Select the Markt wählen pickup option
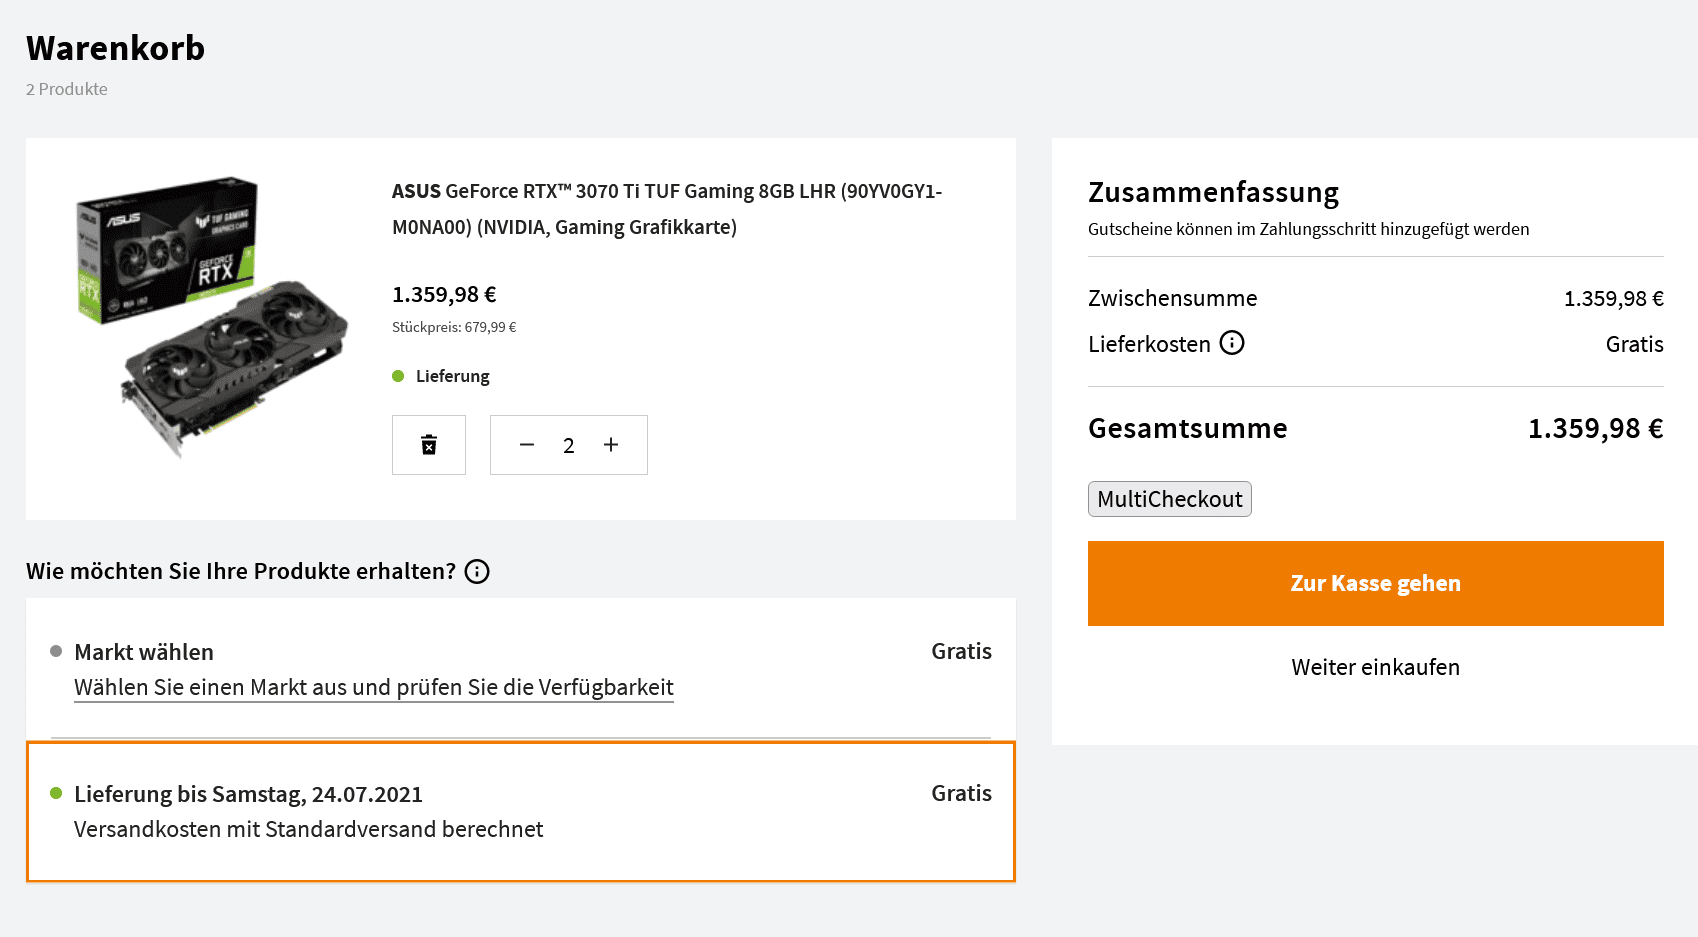Screen dimensions: 1698x937 pyautogui.click(x=521, y=668)
